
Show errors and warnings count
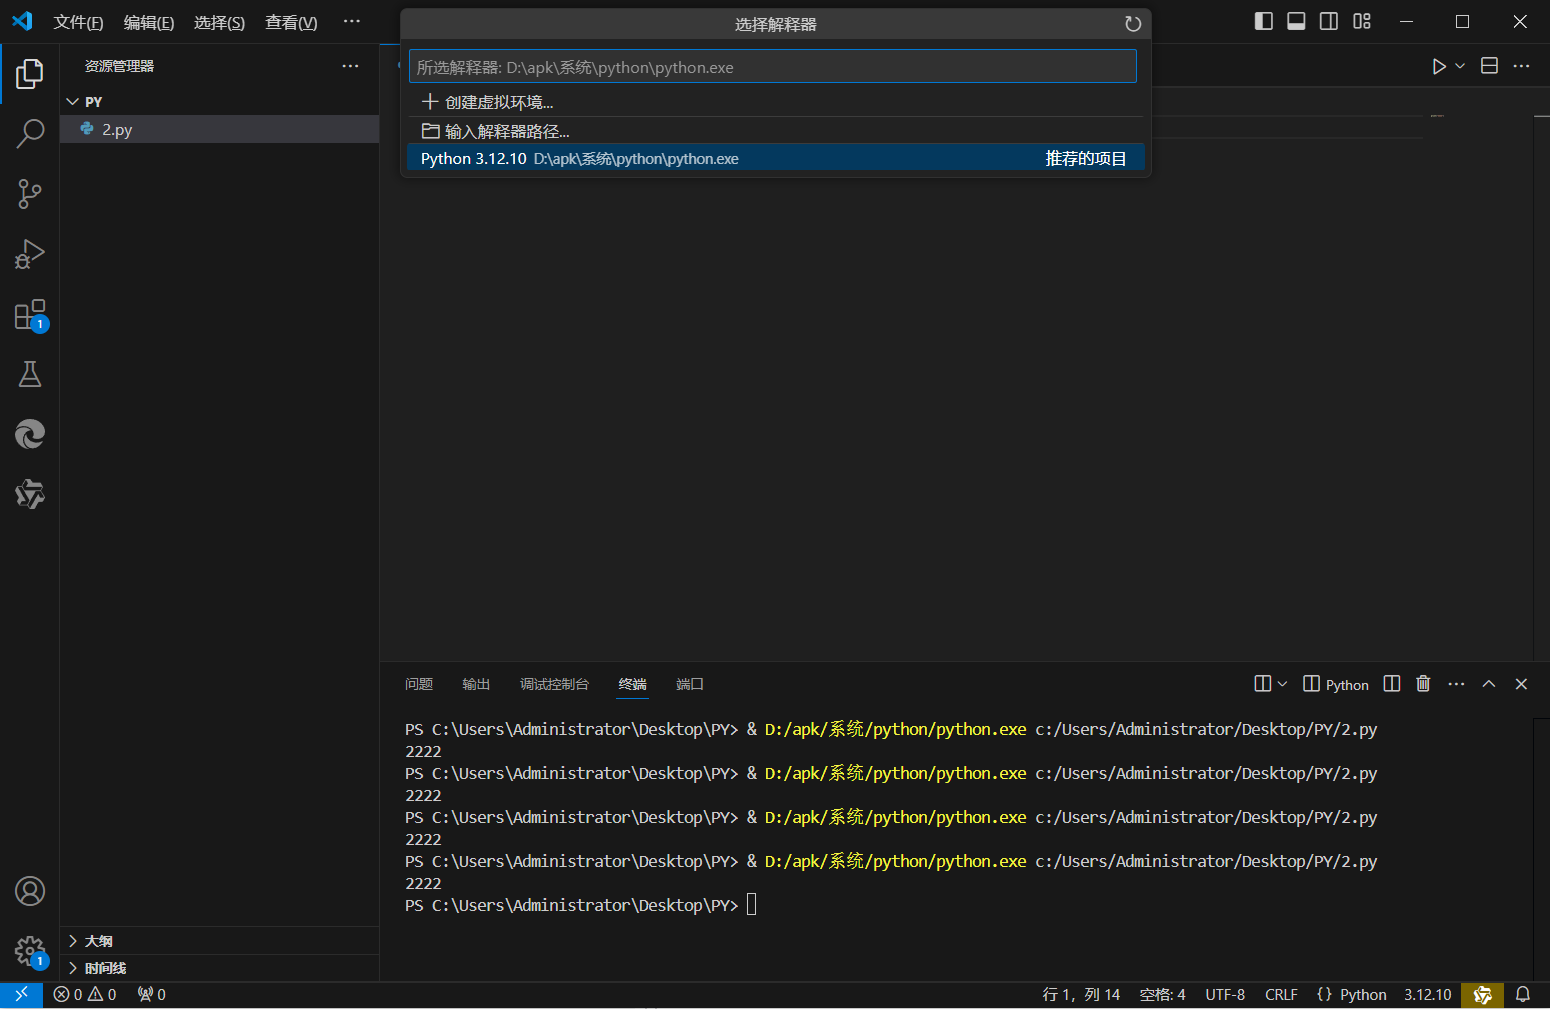coord(85,995)
